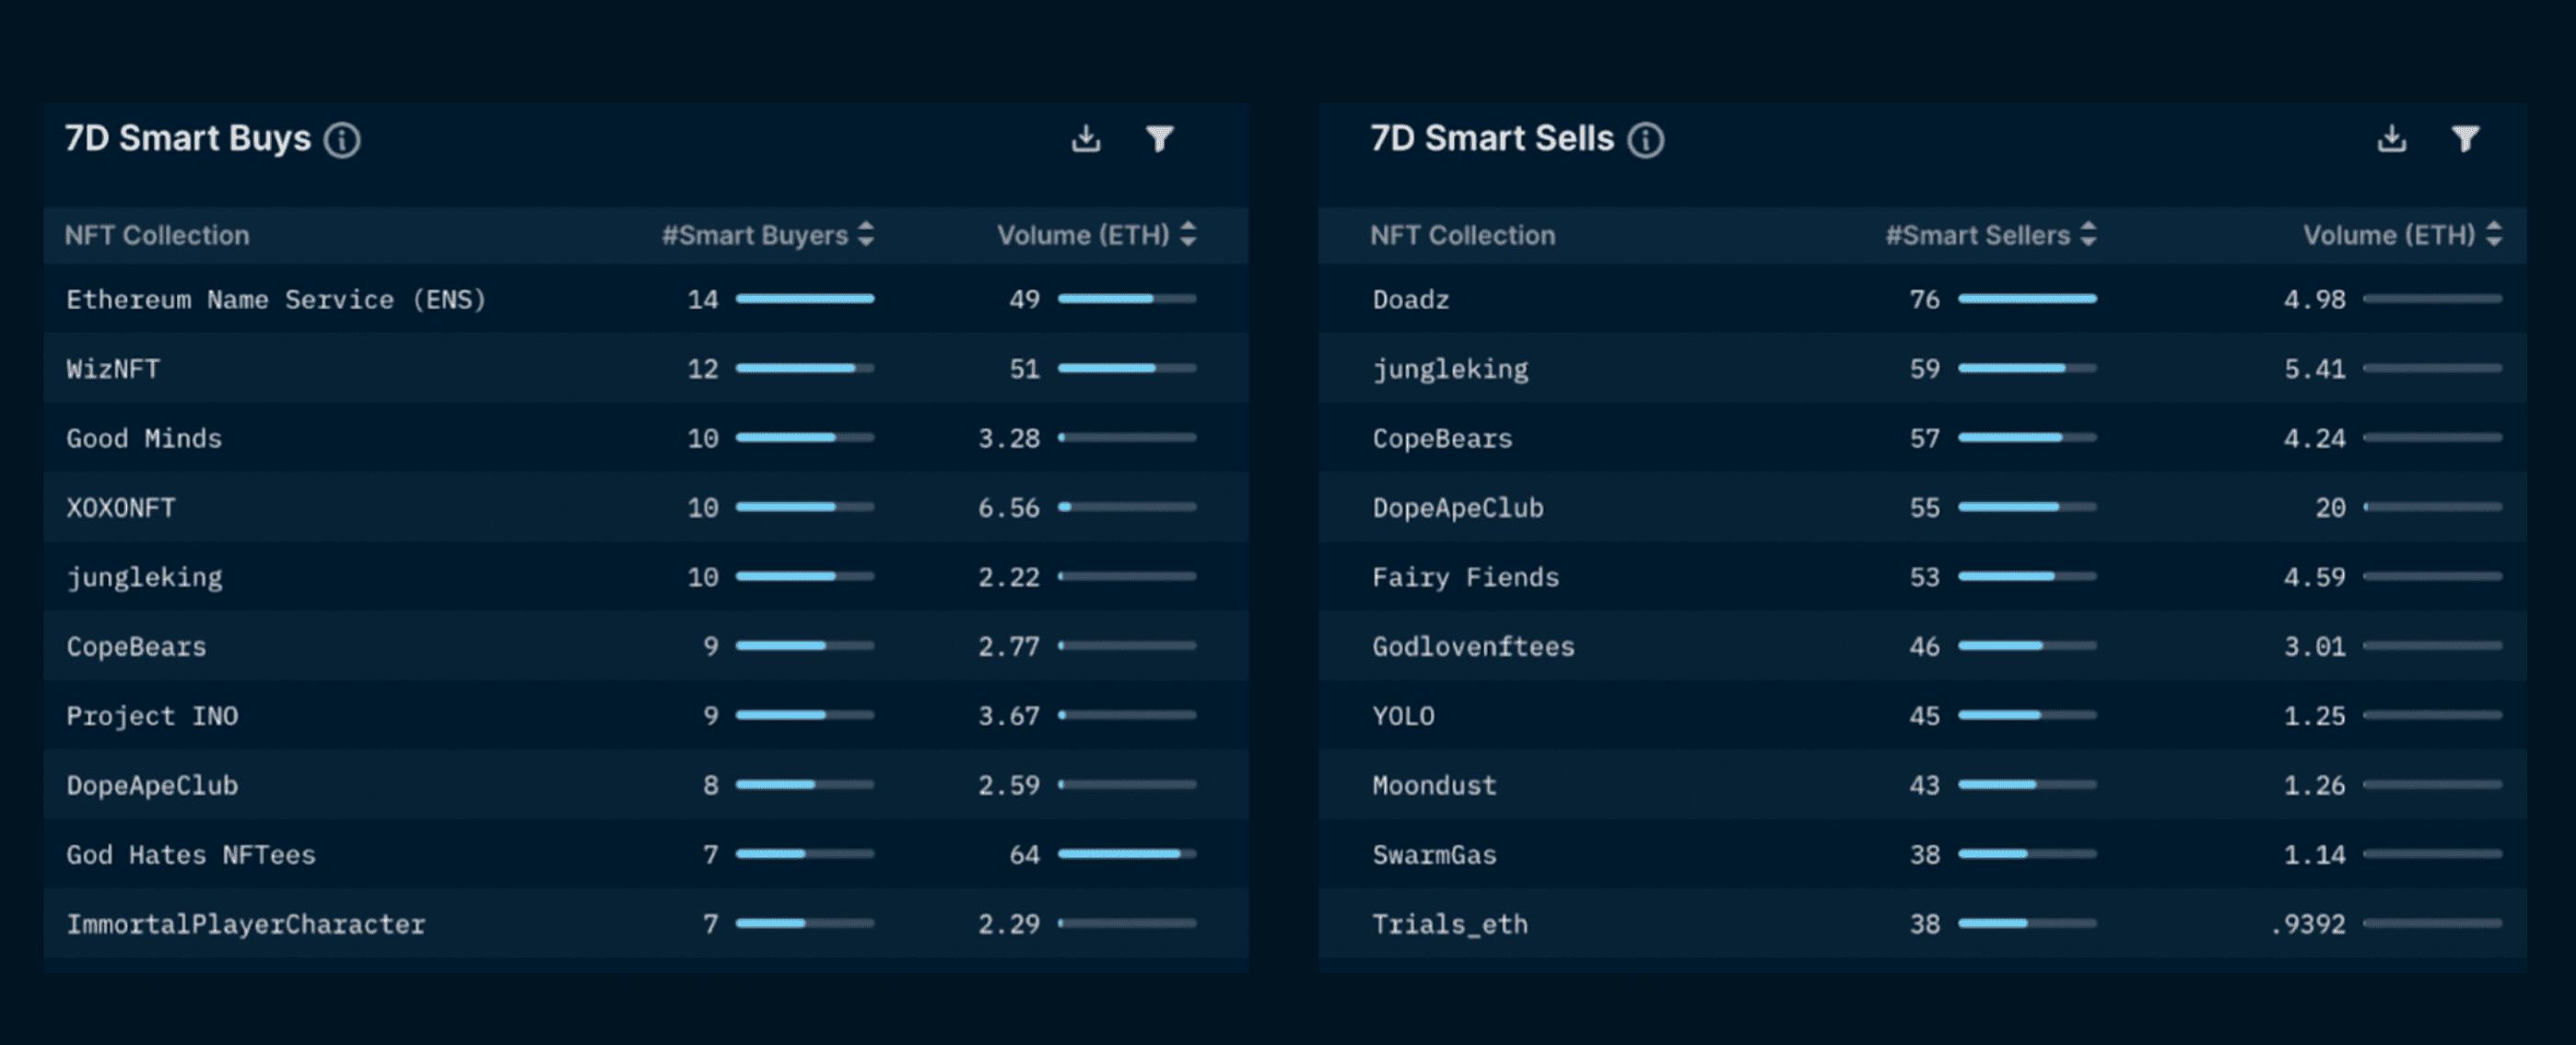The width and height of the screenshot is (2576, 1045).
Task: Select YOLO collection row
Action: [1922, 716]
